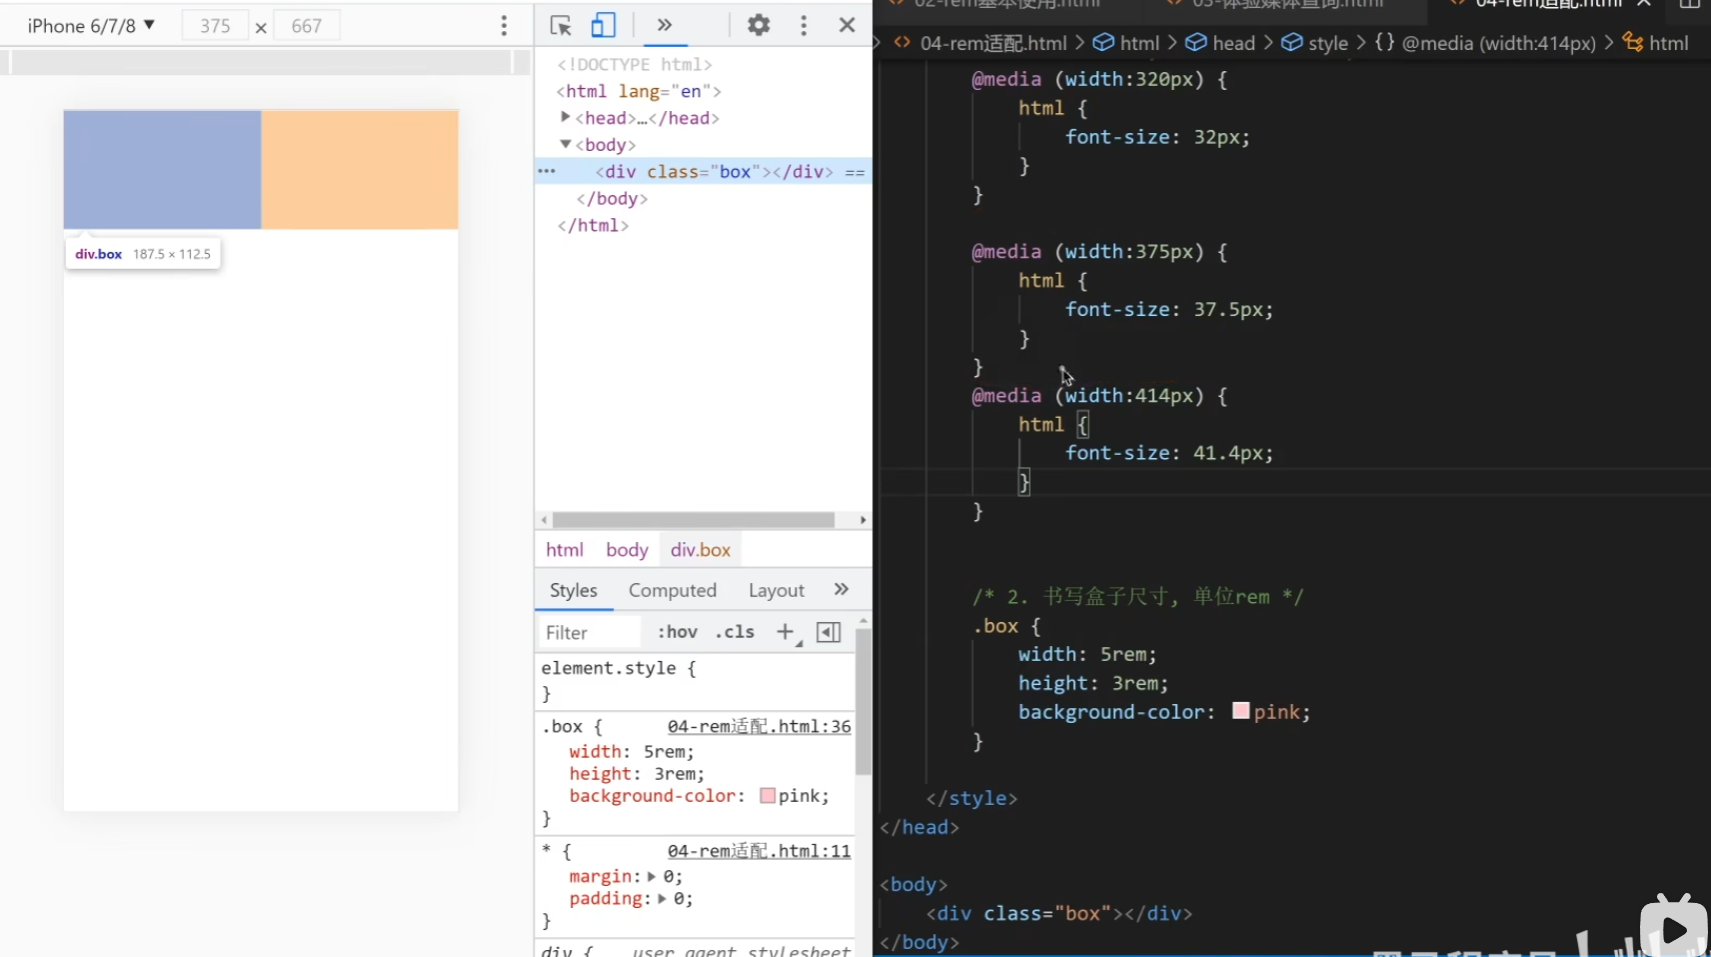Show more DevTools tabs chevron

(664, 25)
